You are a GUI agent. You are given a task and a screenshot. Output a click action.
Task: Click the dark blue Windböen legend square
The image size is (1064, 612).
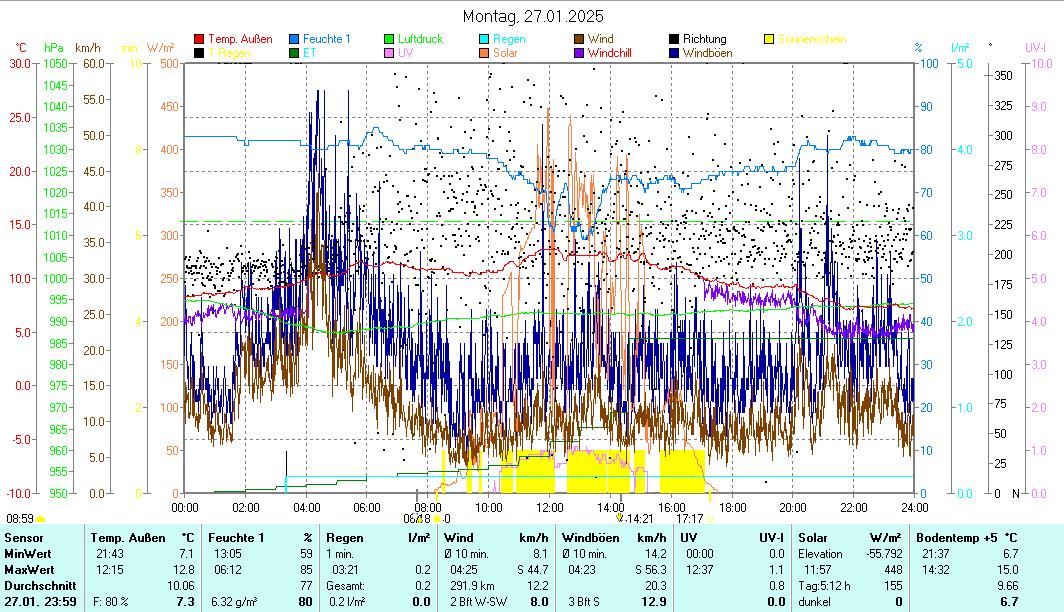674,53
